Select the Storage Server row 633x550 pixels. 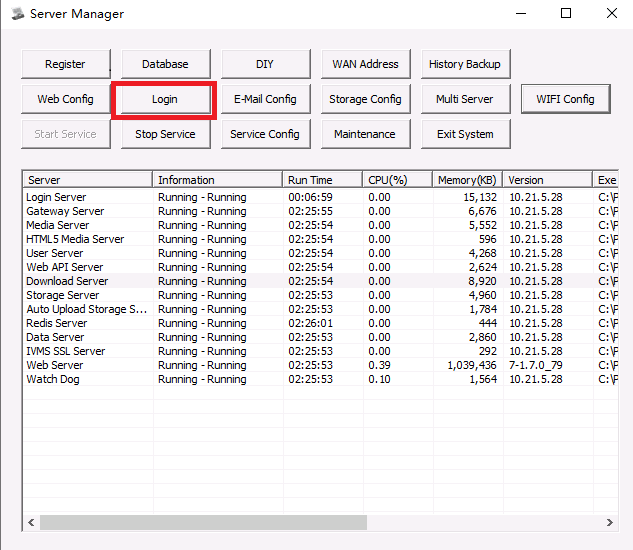click(x=321, y=295)
